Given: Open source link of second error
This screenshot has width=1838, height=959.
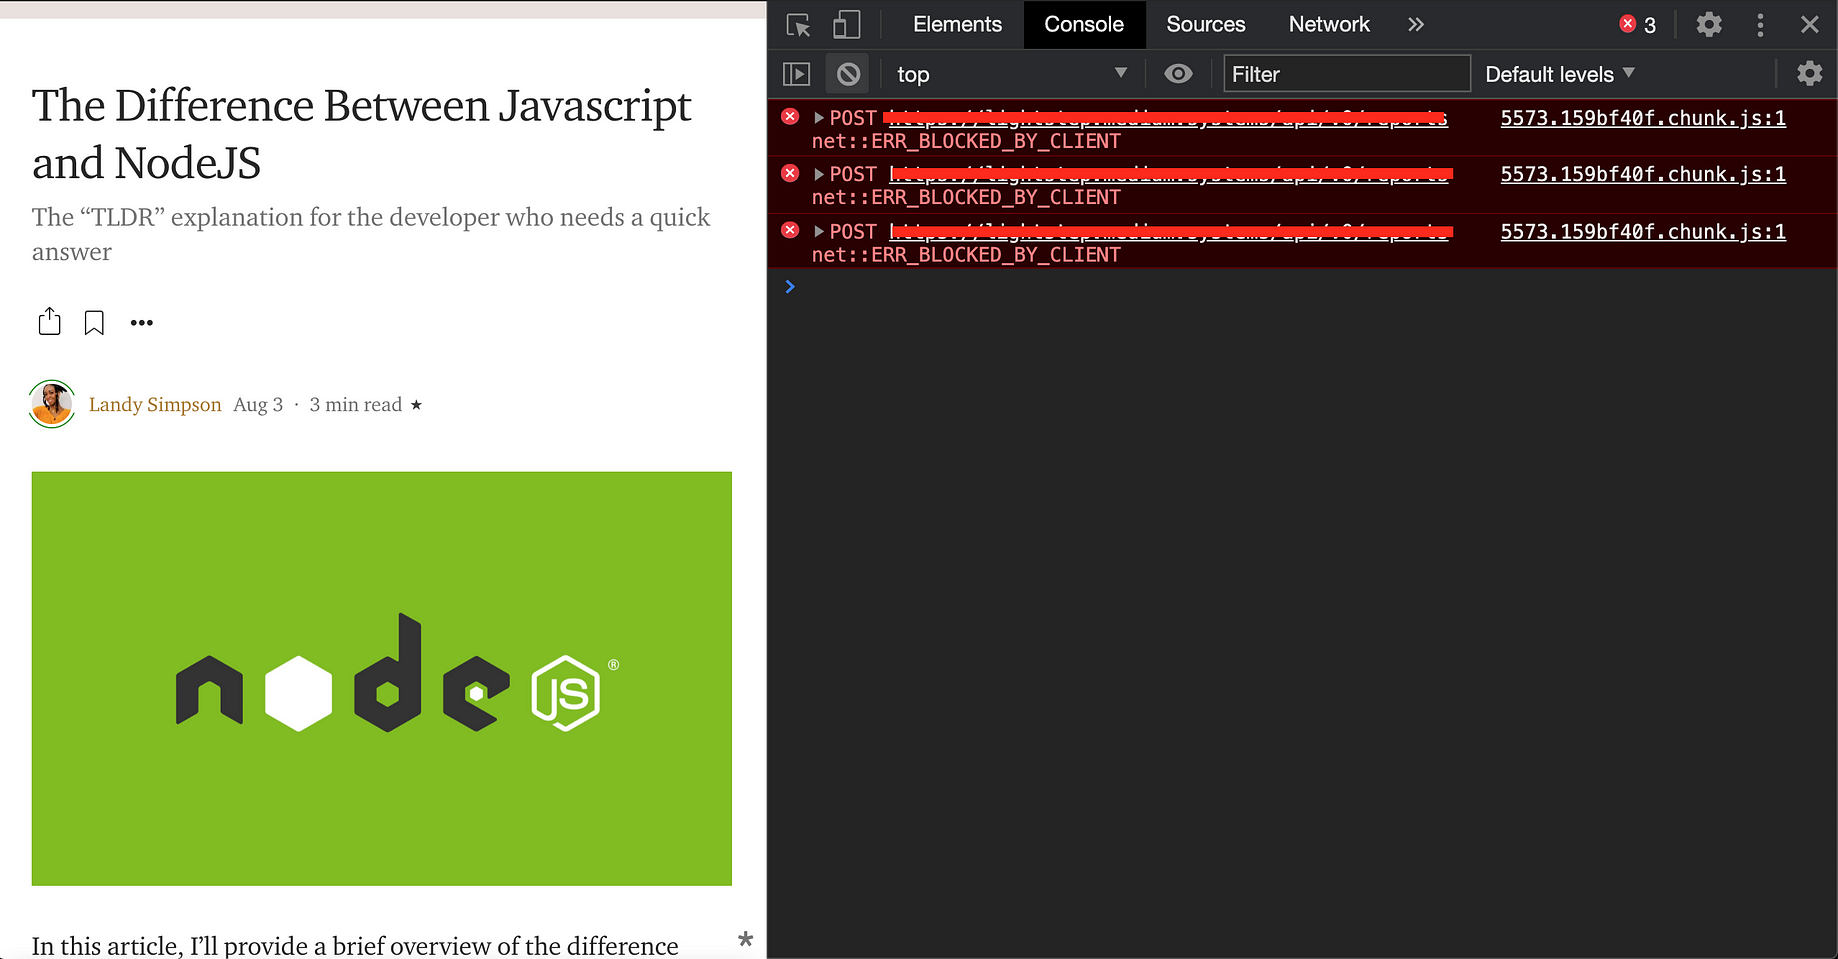Looking at the screenshot, I should click(x=1643, y=174).
